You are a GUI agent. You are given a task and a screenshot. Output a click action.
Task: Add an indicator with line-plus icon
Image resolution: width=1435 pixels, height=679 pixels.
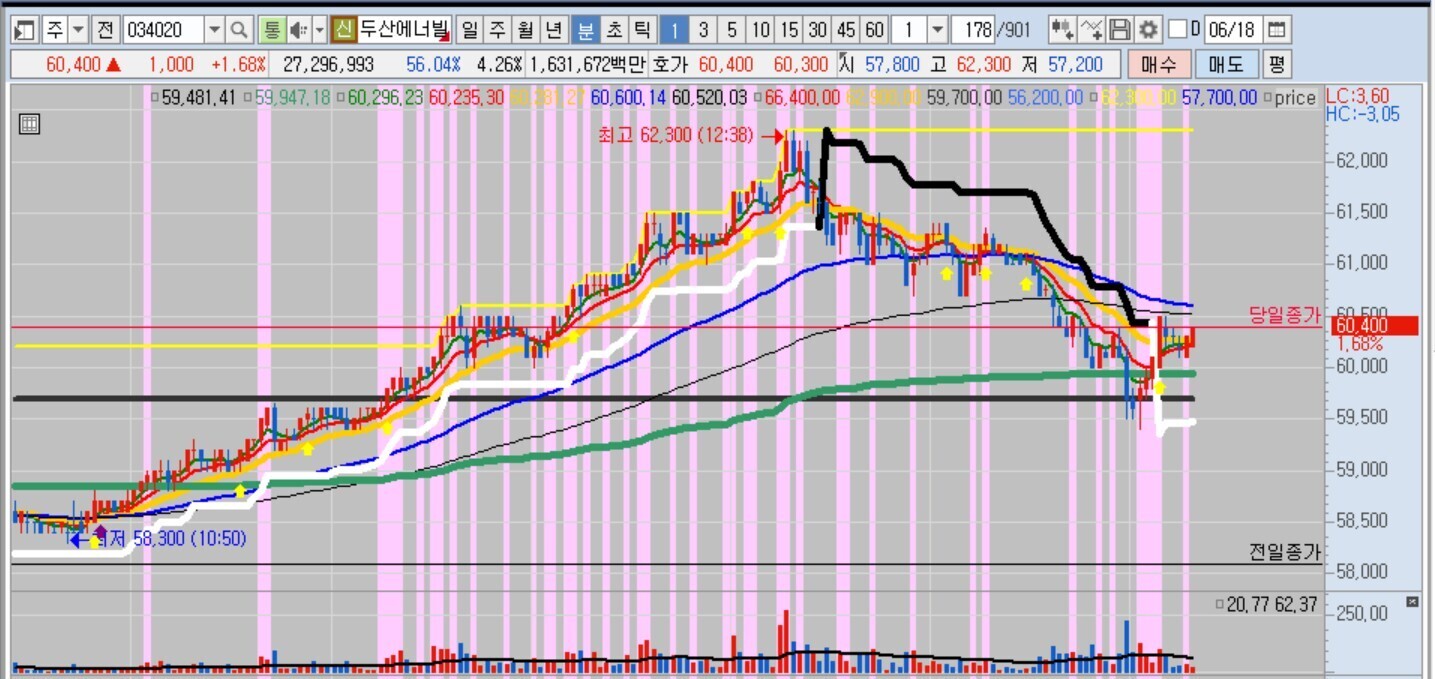point(1093,29)
